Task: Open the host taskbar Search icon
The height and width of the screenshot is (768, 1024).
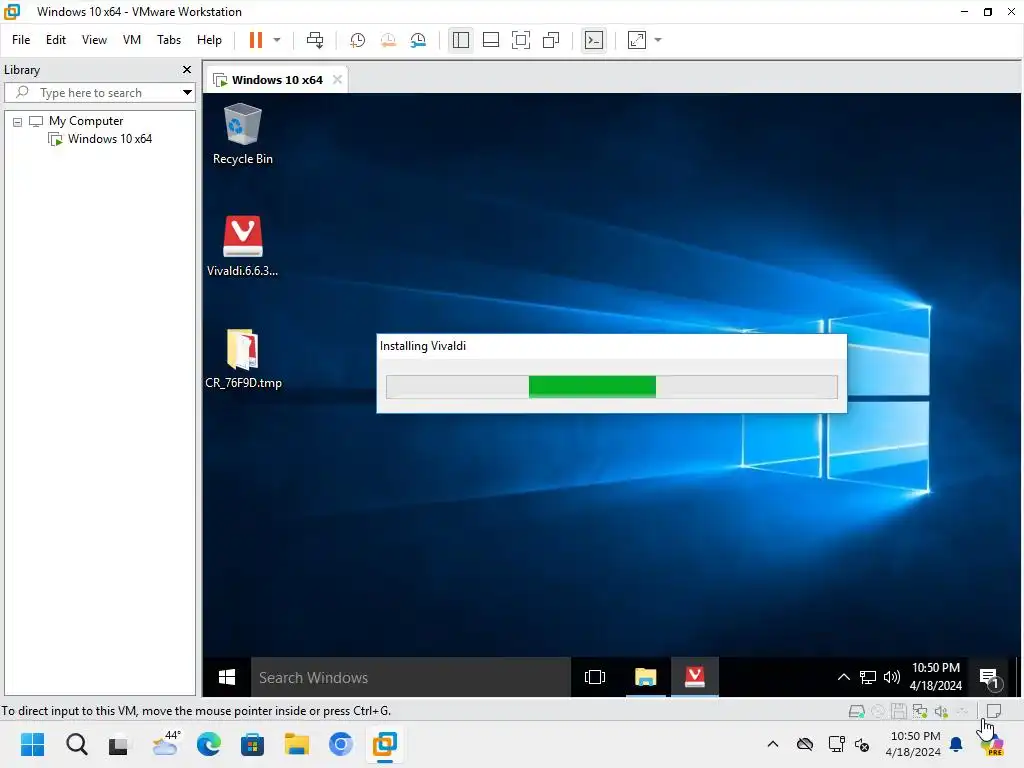Action: [76, 744]
